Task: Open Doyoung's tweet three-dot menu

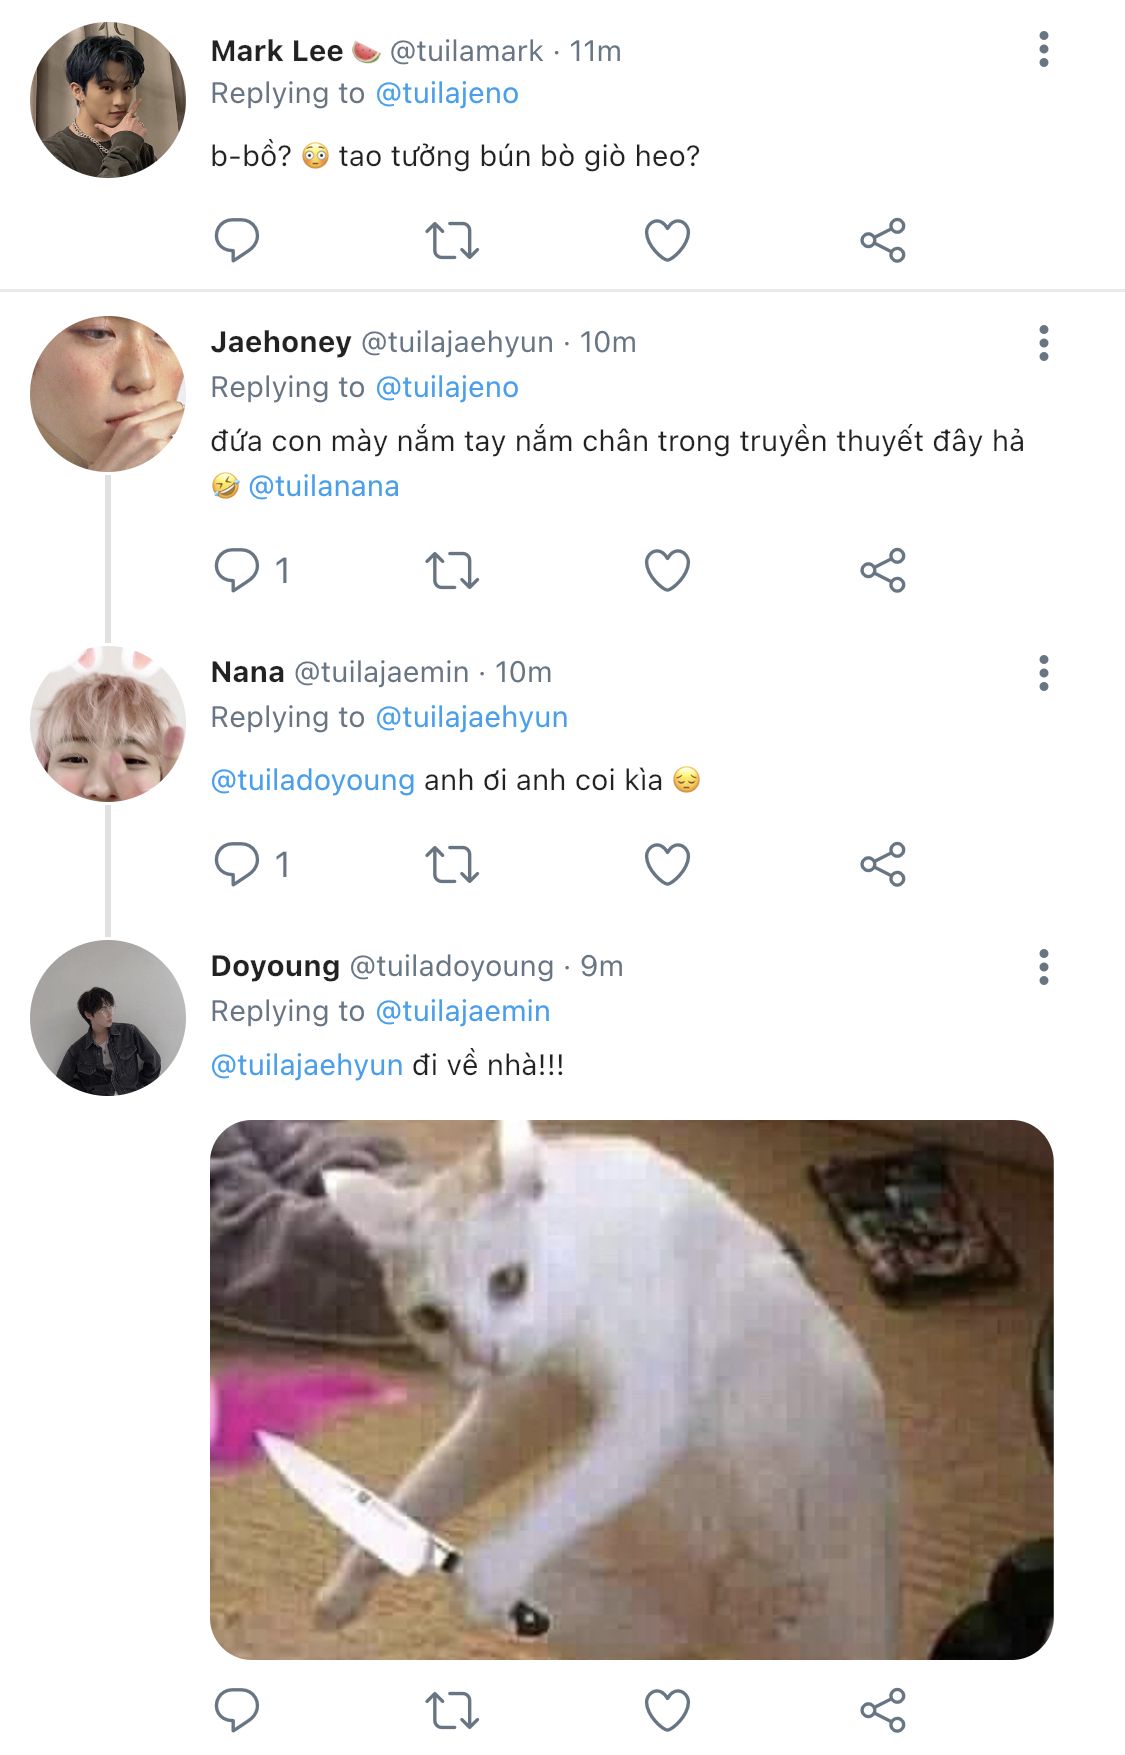Action: (x=1044, y=967)
